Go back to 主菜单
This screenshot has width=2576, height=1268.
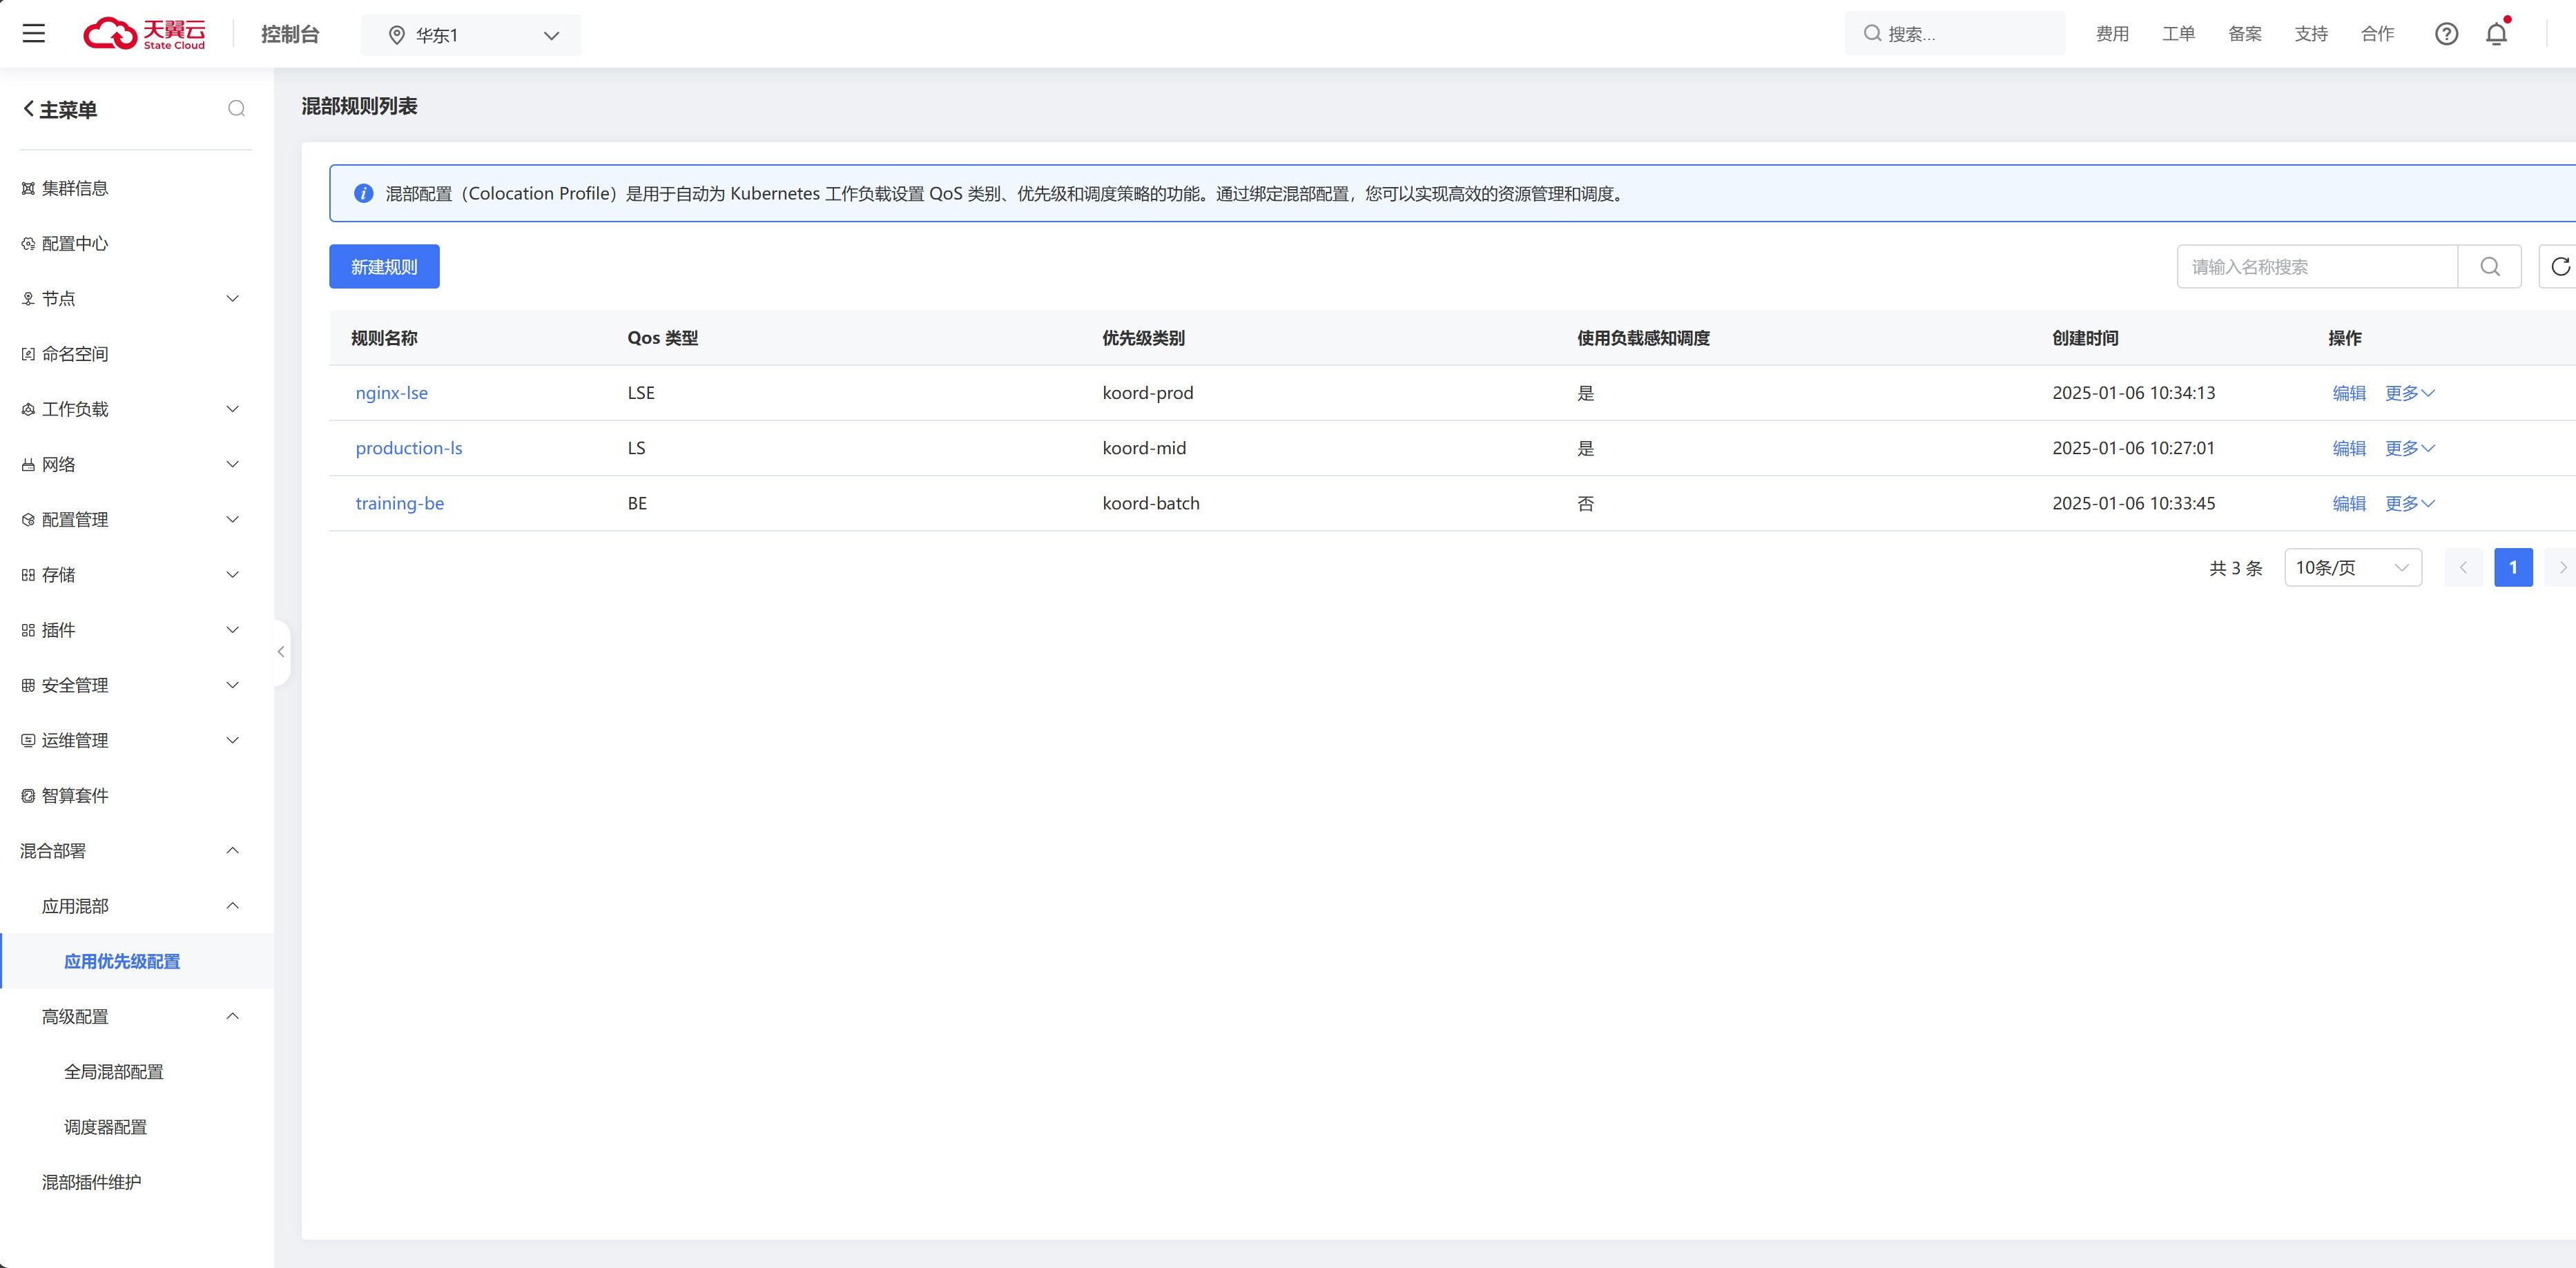tap(60, 109)
